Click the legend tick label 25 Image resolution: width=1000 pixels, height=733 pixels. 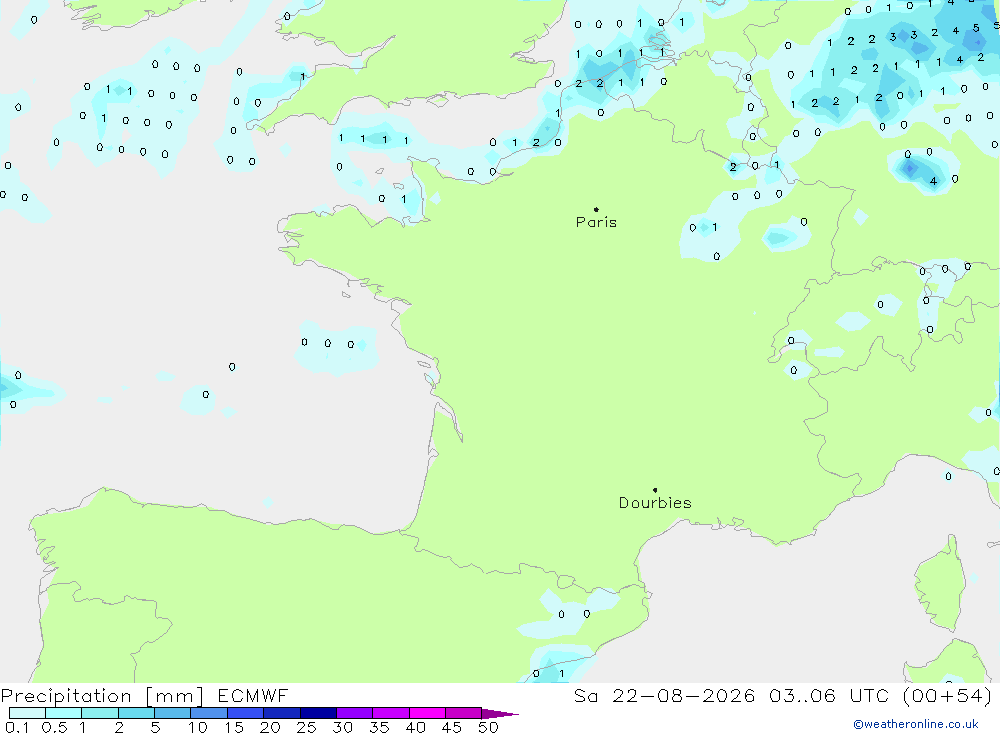[x=306, y=727]
